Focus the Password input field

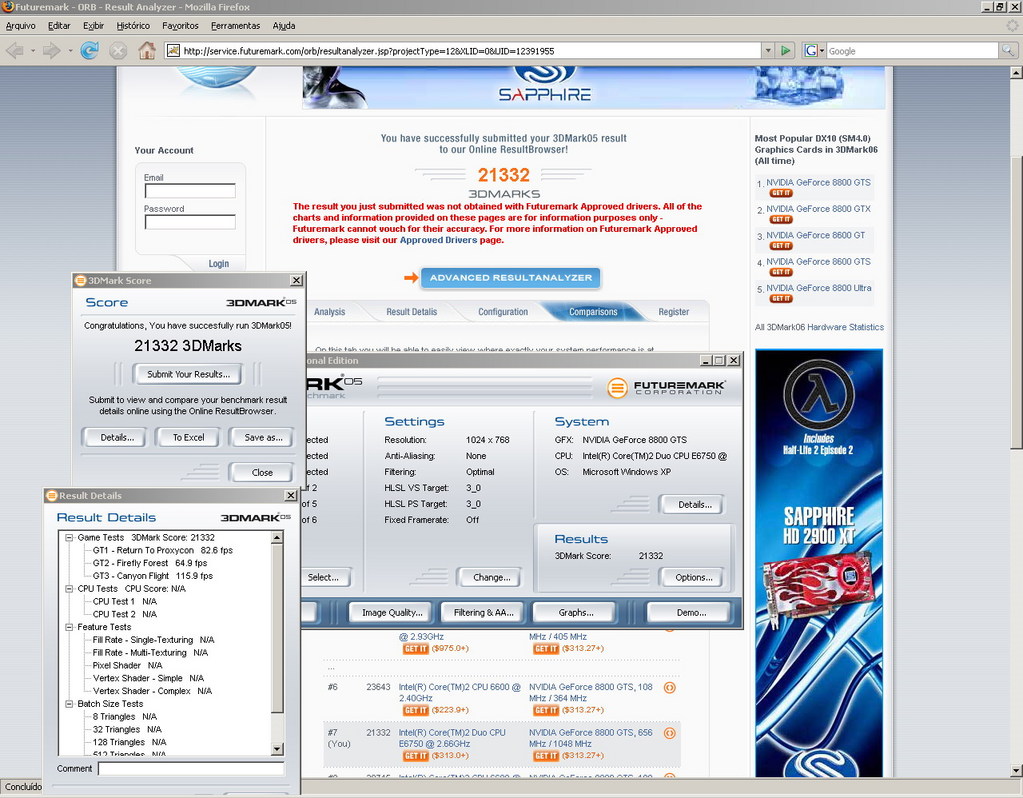click(x=190, y=222)
